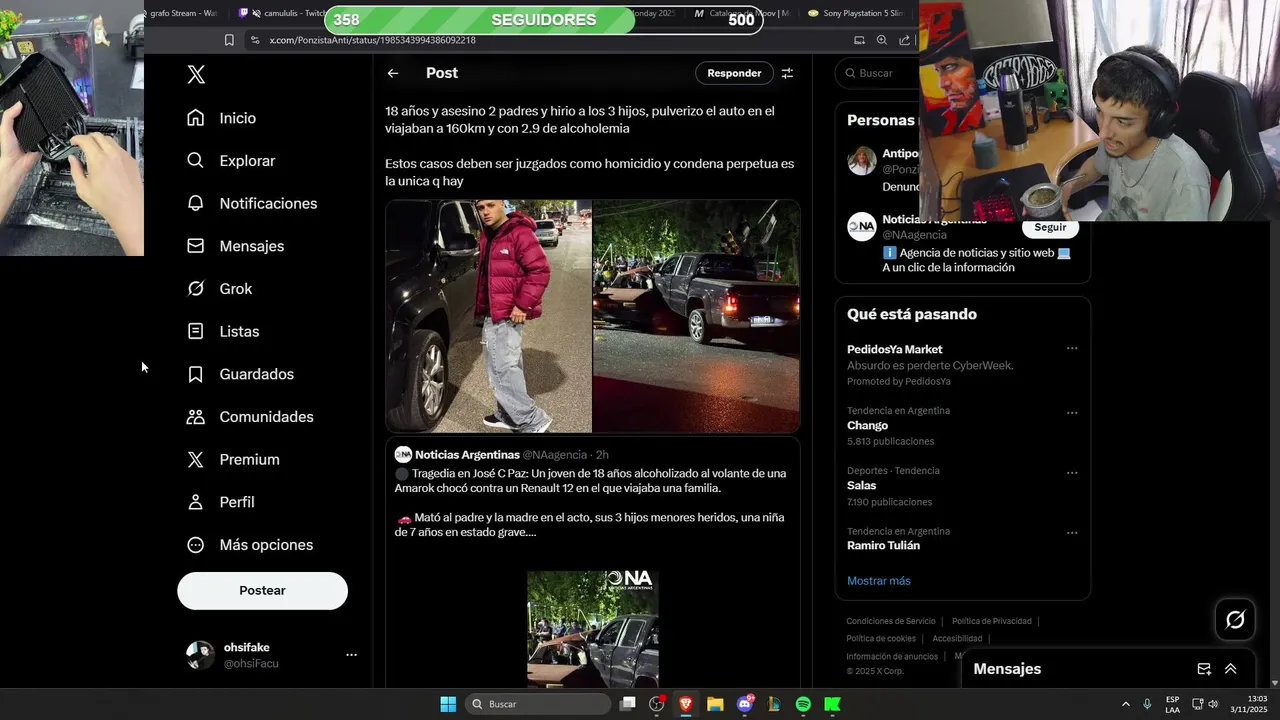Open the Antiponzista profile avatar
This screenshot has width=1280, height=720.
[861, 161]
